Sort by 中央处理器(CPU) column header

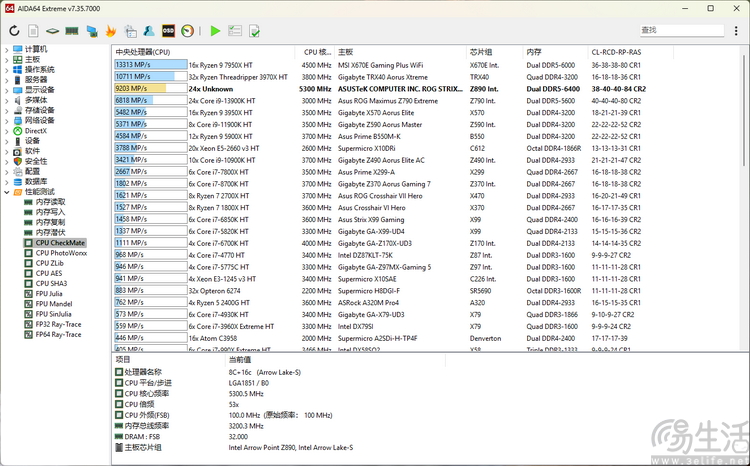tap(203, 52)
